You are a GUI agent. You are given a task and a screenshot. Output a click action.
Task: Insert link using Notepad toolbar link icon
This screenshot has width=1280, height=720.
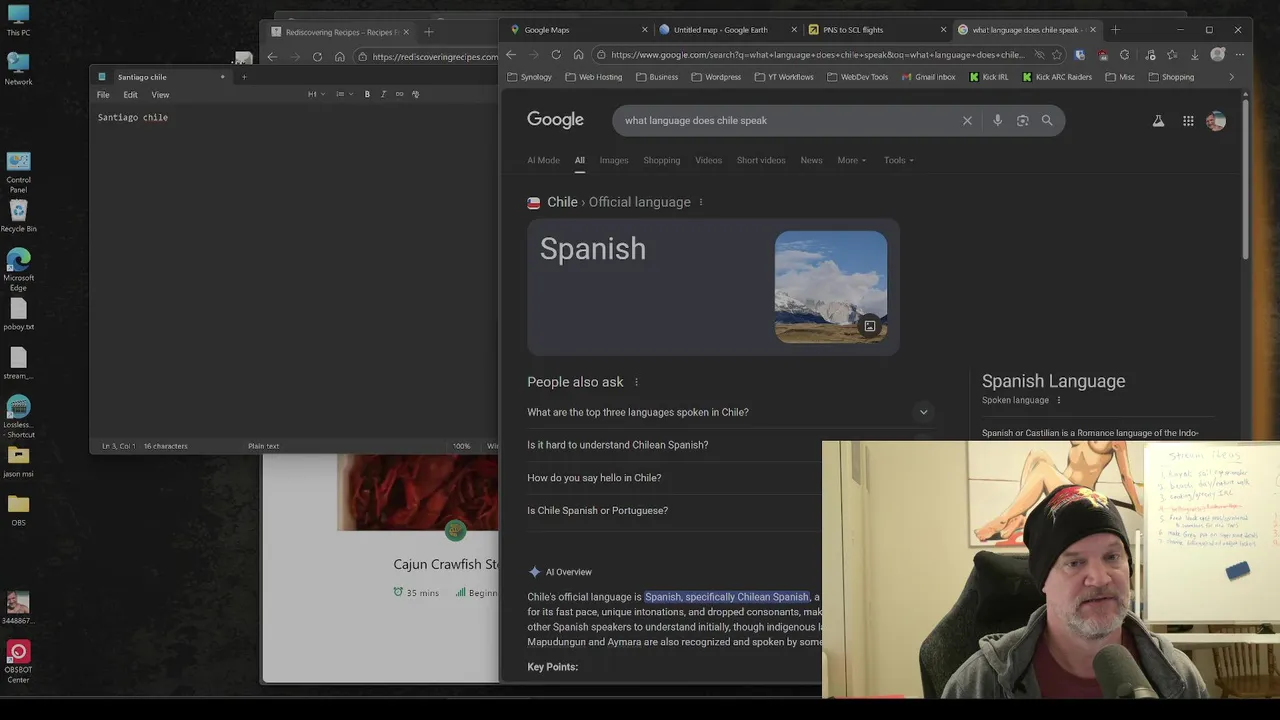[x=399, y=94]
